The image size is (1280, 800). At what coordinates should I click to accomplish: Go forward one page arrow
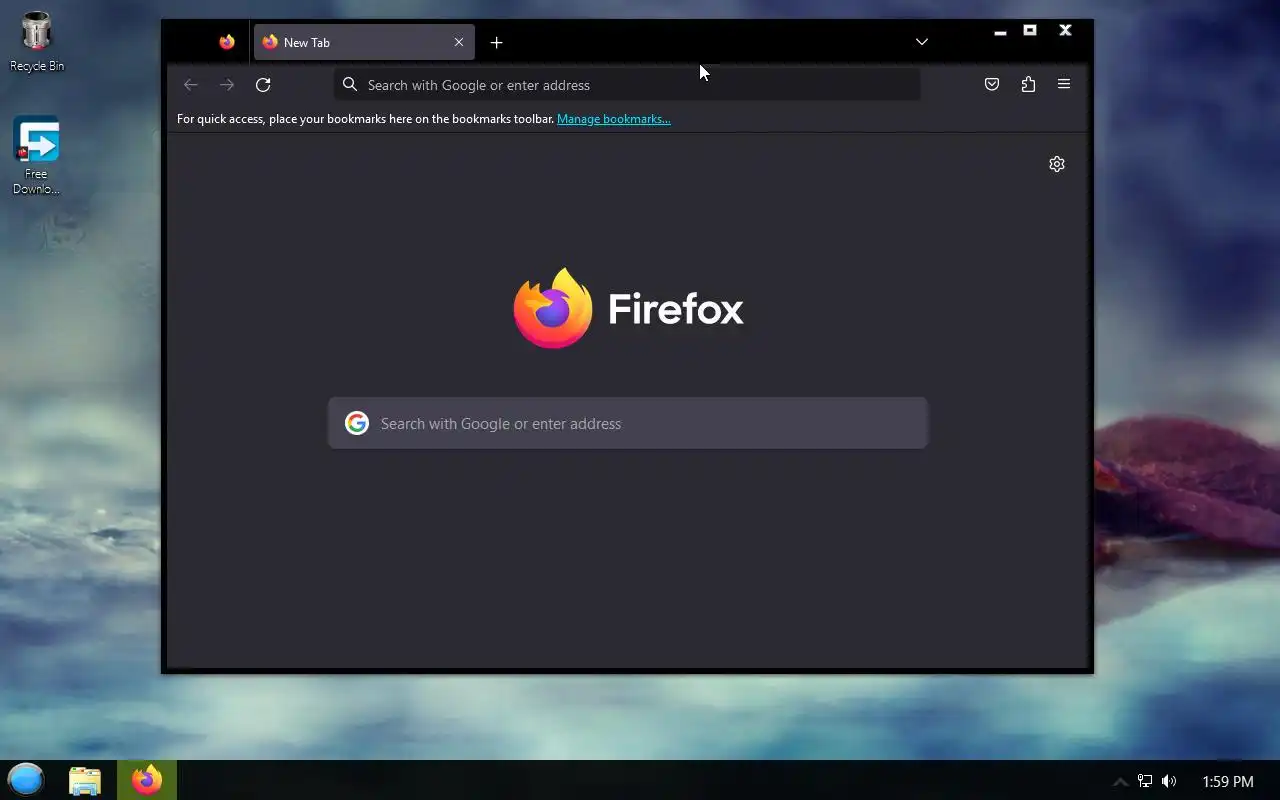(x=227, y=85)
